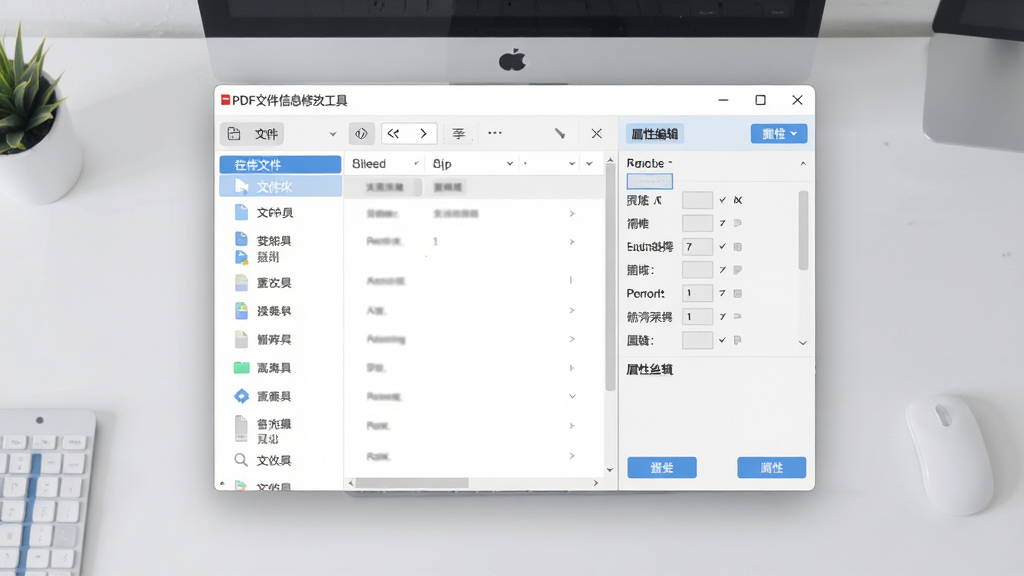Click the lower-left blue button in the properties panel
Image resolution: width=1024 pixels, height=576 pixels.
point(662,468)
